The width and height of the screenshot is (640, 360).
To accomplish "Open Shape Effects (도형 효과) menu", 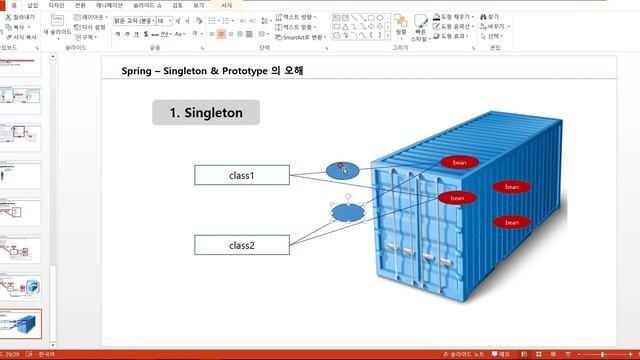I will [451, 36].
